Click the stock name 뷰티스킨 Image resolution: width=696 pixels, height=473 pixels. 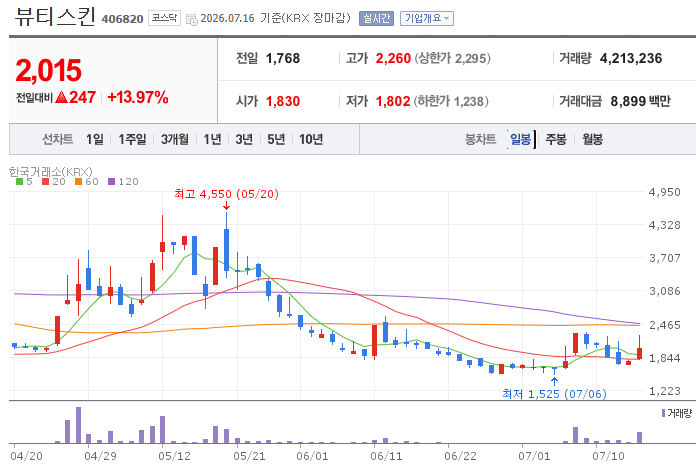click(55, 17)
